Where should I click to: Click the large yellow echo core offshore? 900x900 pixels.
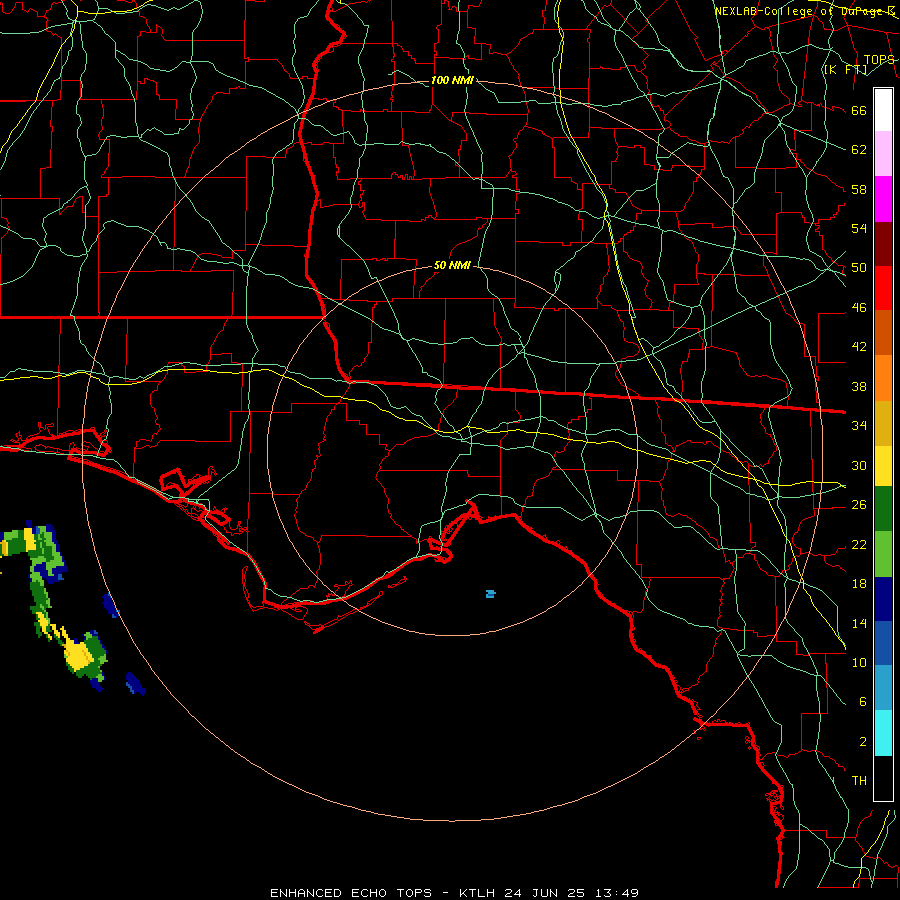pyautogui.click(x=77, y=654)
